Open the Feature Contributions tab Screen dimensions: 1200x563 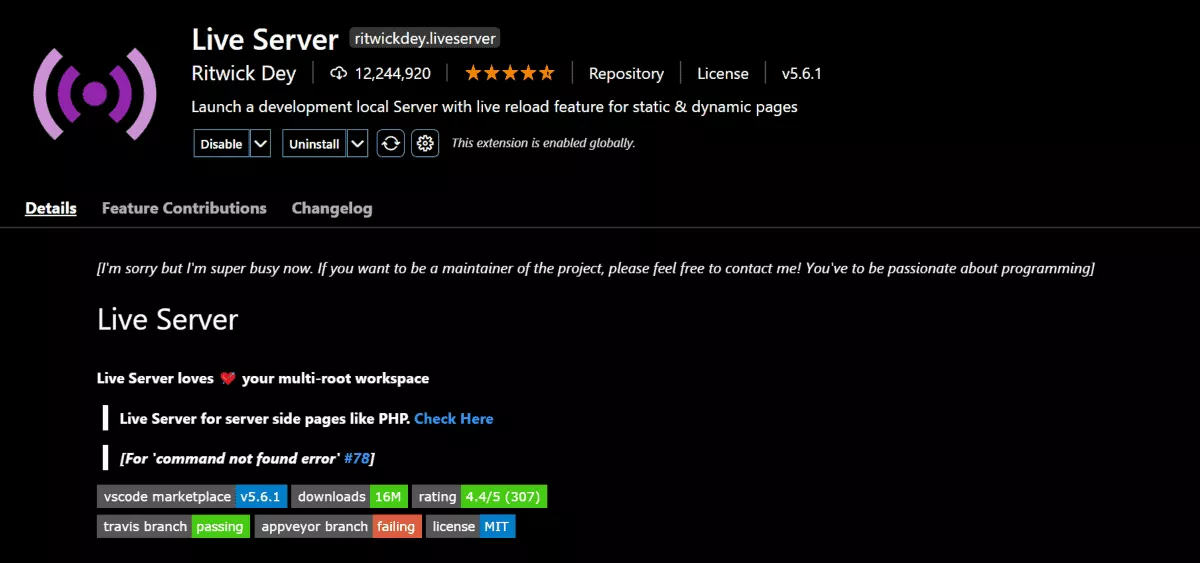[x=184, y=208]
